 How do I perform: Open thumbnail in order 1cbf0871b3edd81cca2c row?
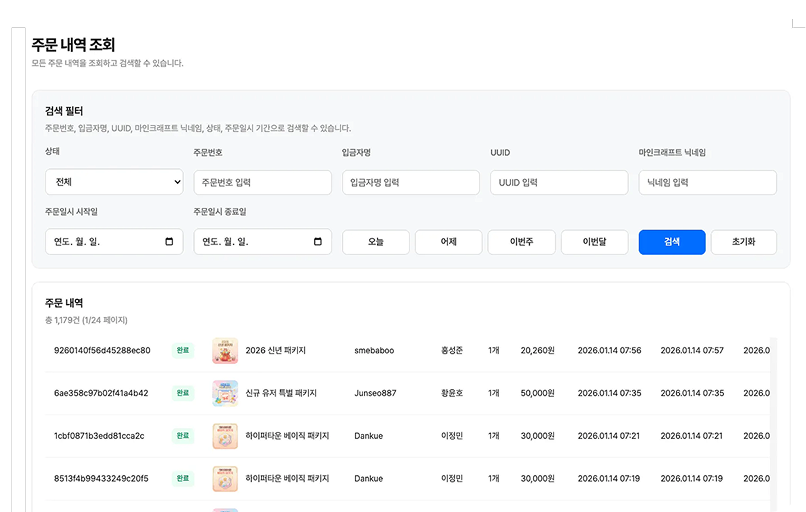pyautogui.click(x=225, y=436)
